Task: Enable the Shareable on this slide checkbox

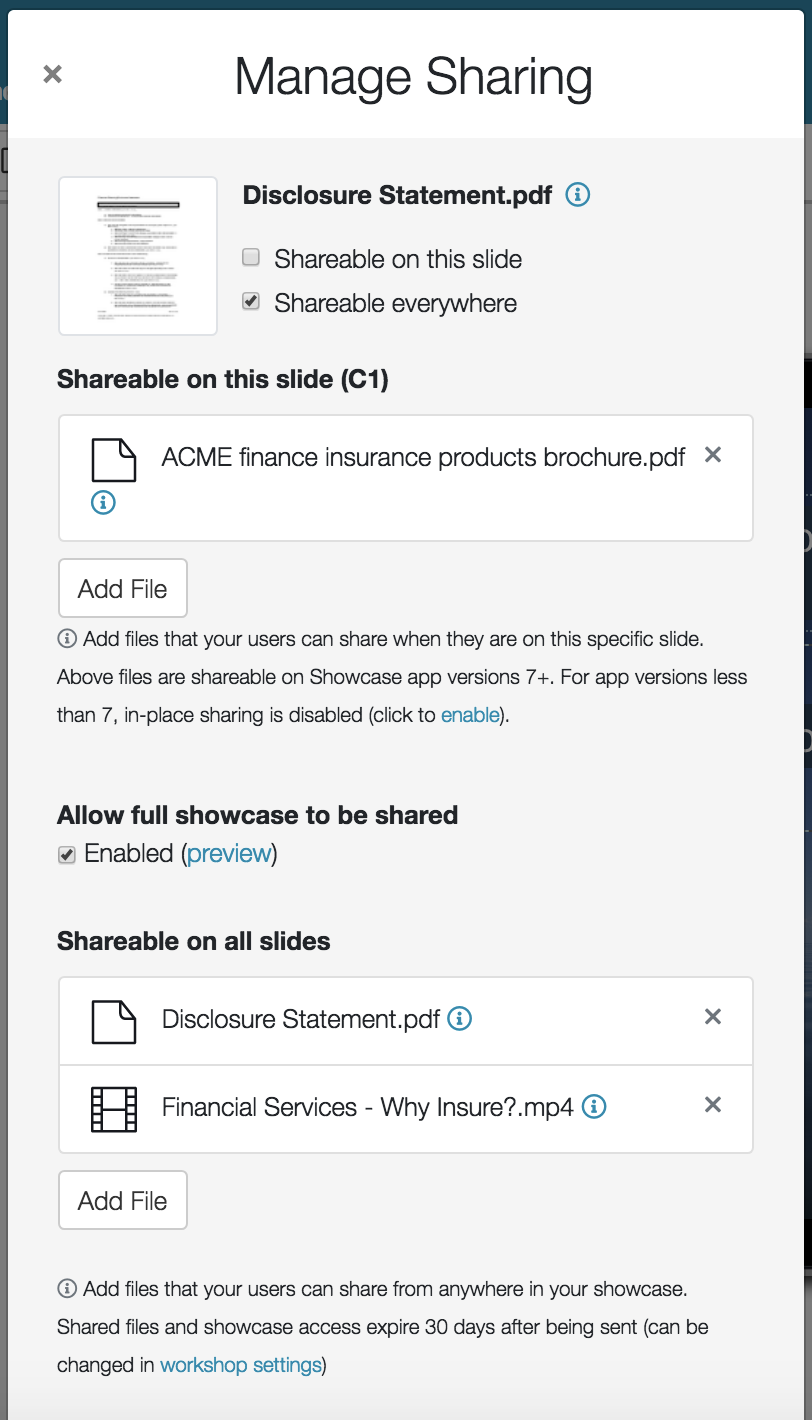Action: tap(251, 259)
